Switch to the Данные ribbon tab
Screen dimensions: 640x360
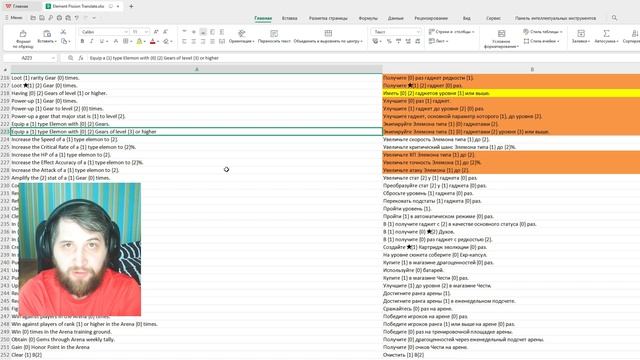click(396, 18)
